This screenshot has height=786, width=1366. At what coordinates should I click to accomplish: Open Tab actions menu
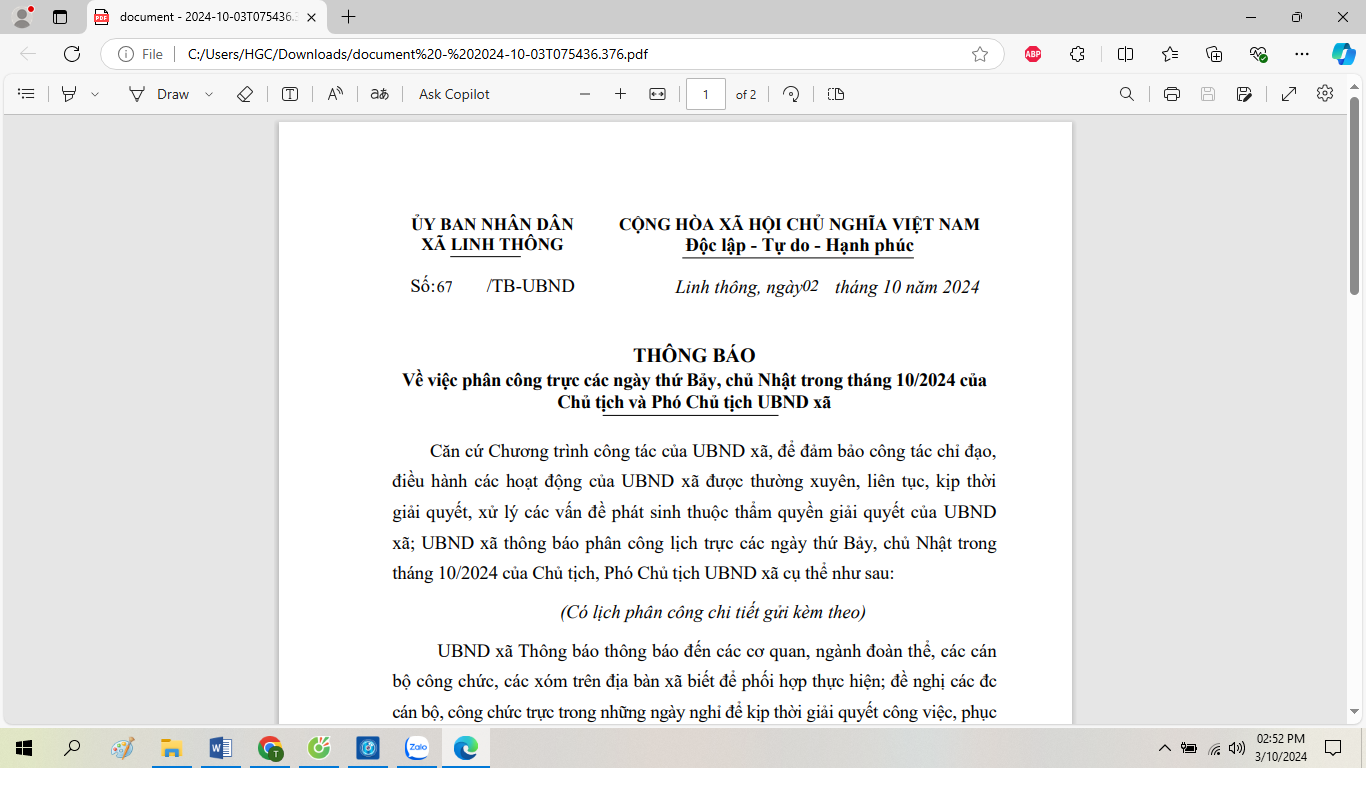click(x=60, y=17)
